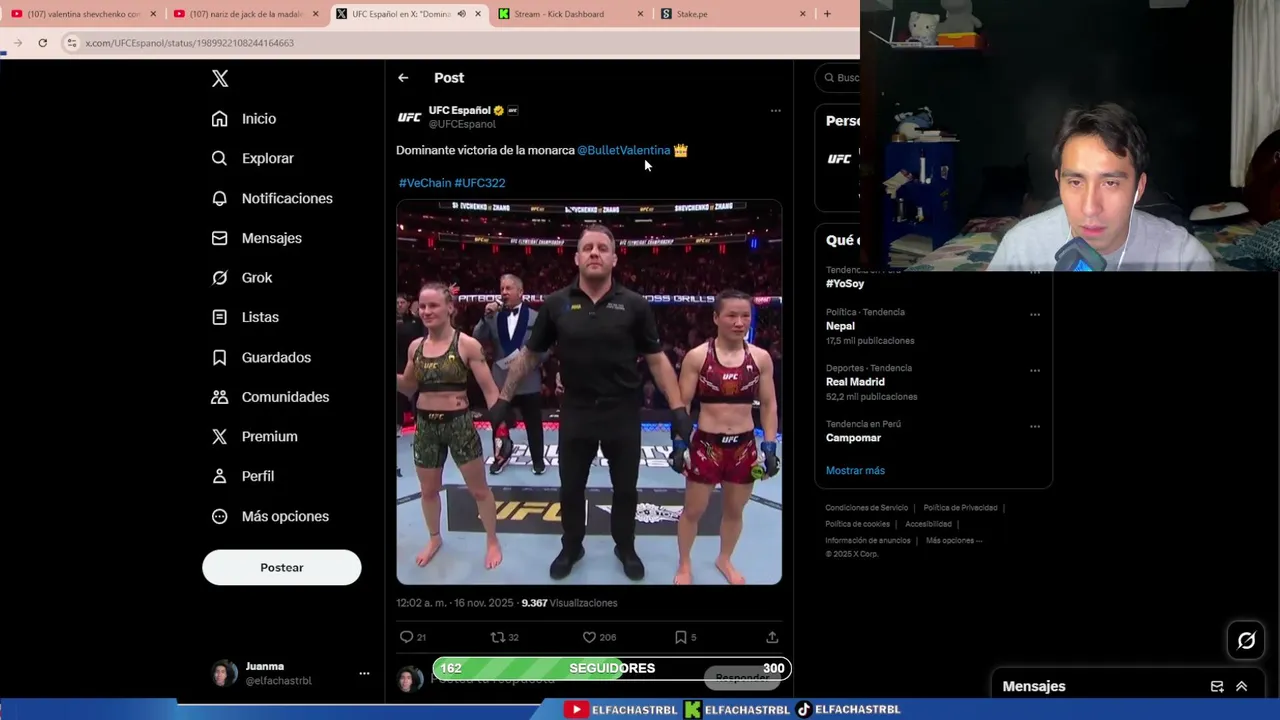Click the Premium X icon
This screenshot has height=720, width=1280.
tap(220, 436)
